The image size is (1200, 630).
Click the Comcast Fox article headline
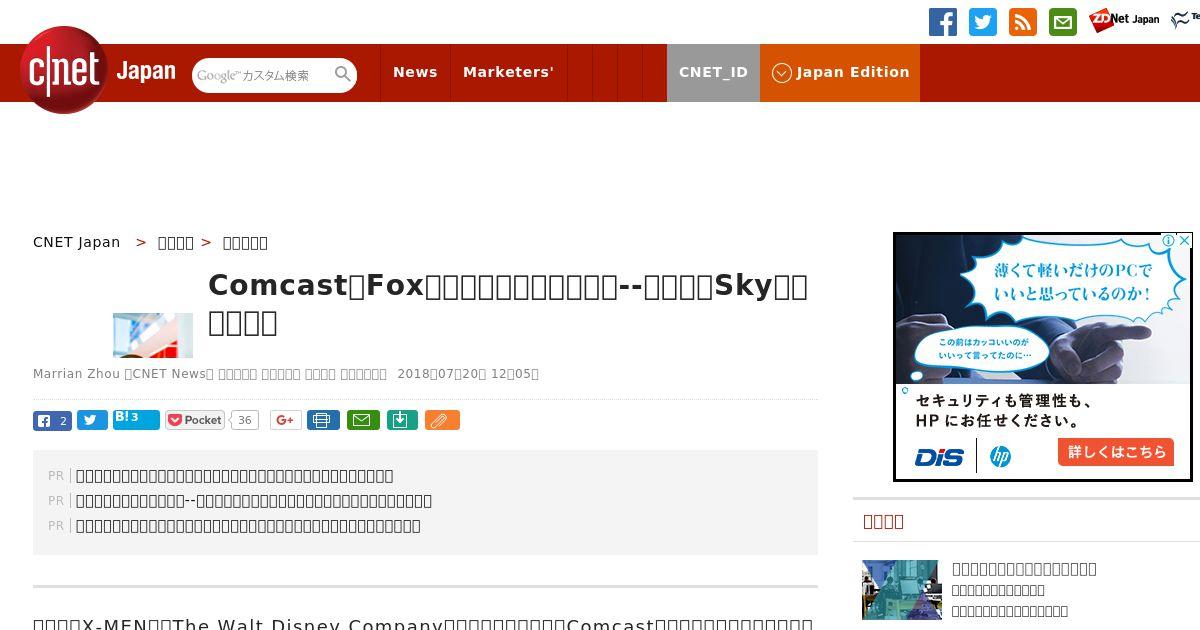point(508,304)
